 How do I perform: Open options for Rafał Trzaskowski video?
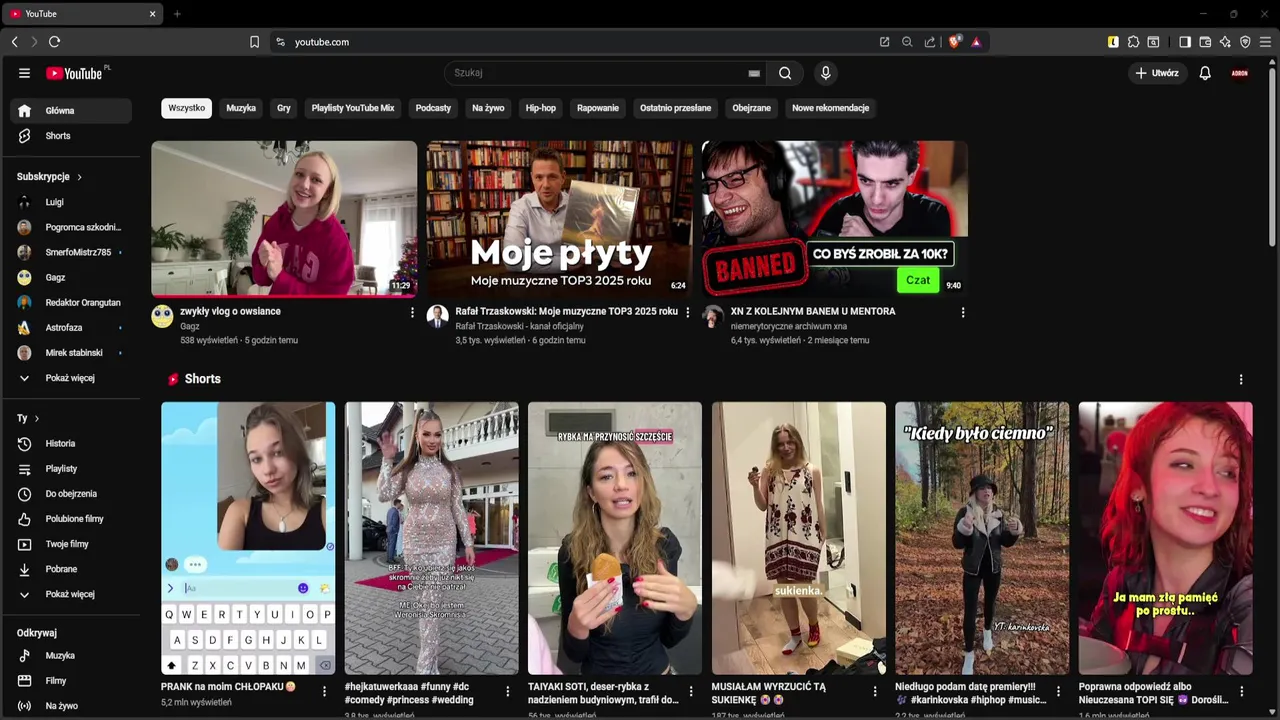pos(687,312)
